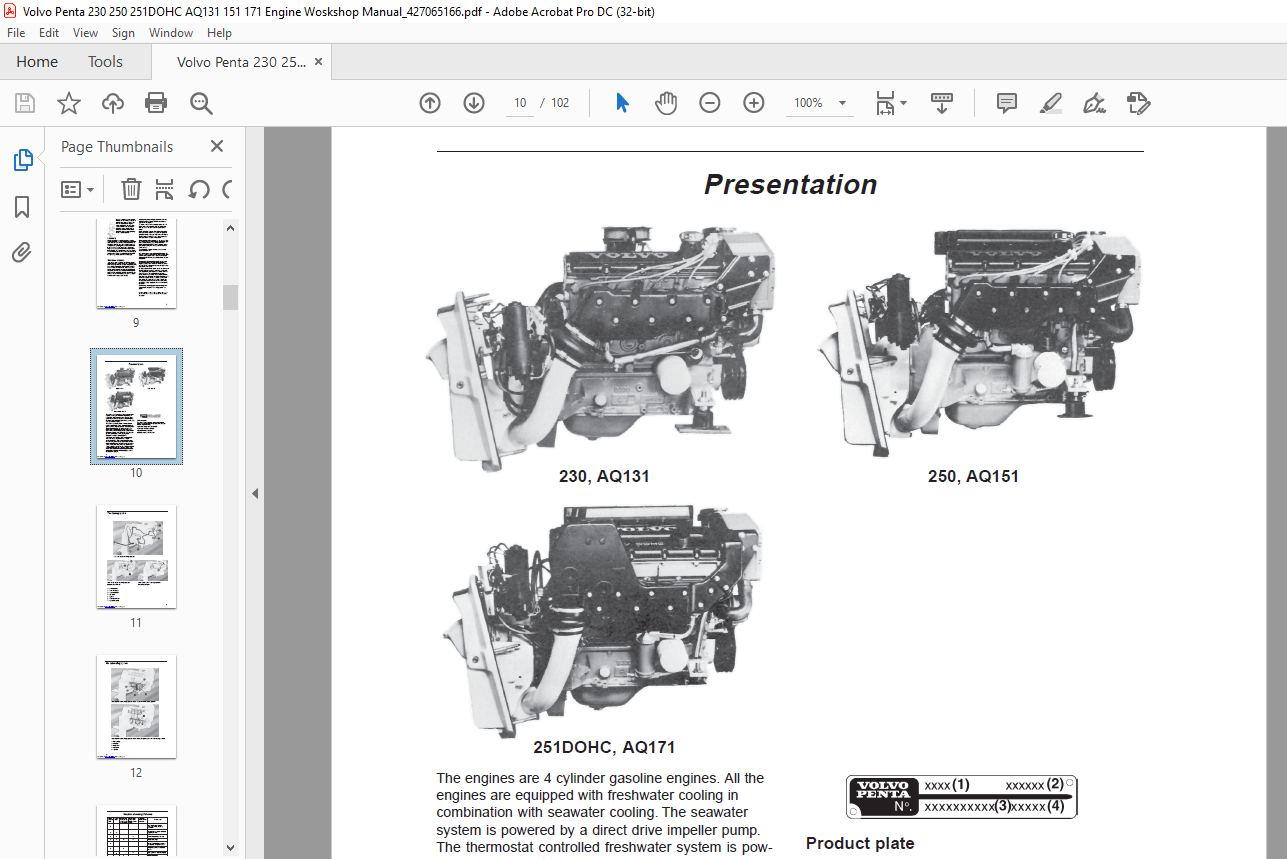
Task: Zoom out with the minus circle icon
Action: pyautogui.click(x=710, y=103)
